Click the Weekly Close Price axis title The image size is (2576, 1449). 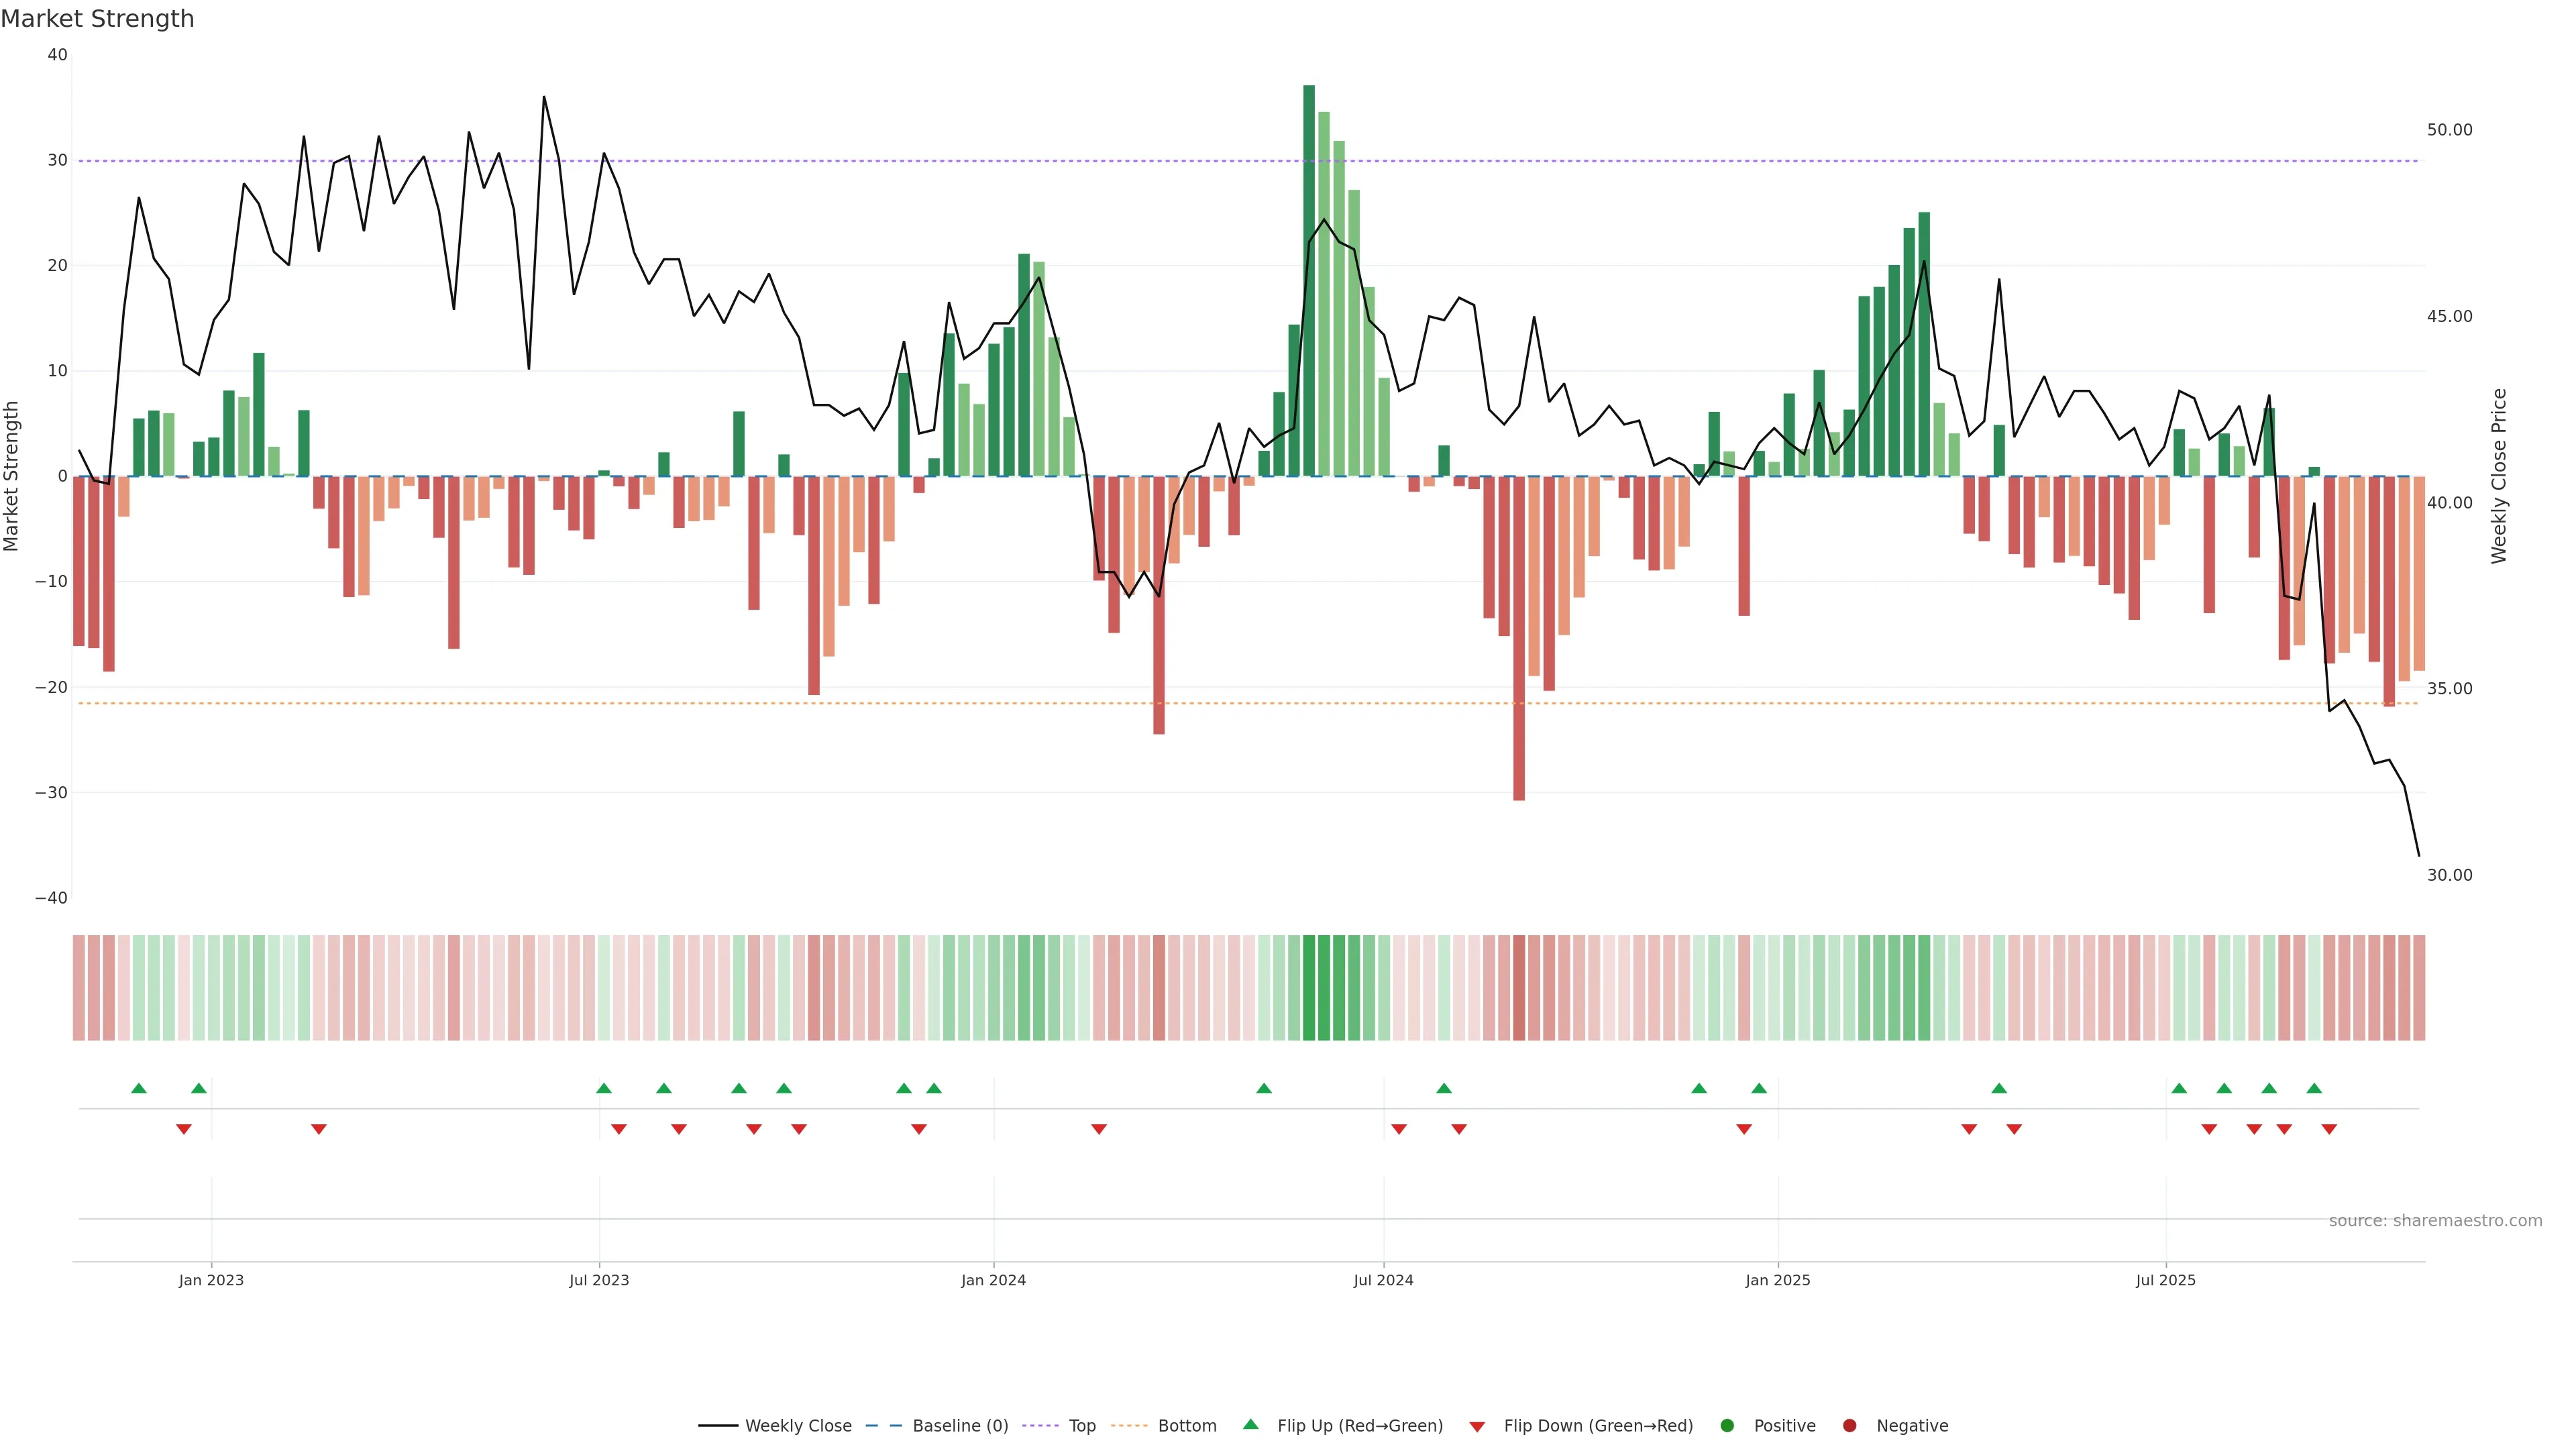(2499, 476)
